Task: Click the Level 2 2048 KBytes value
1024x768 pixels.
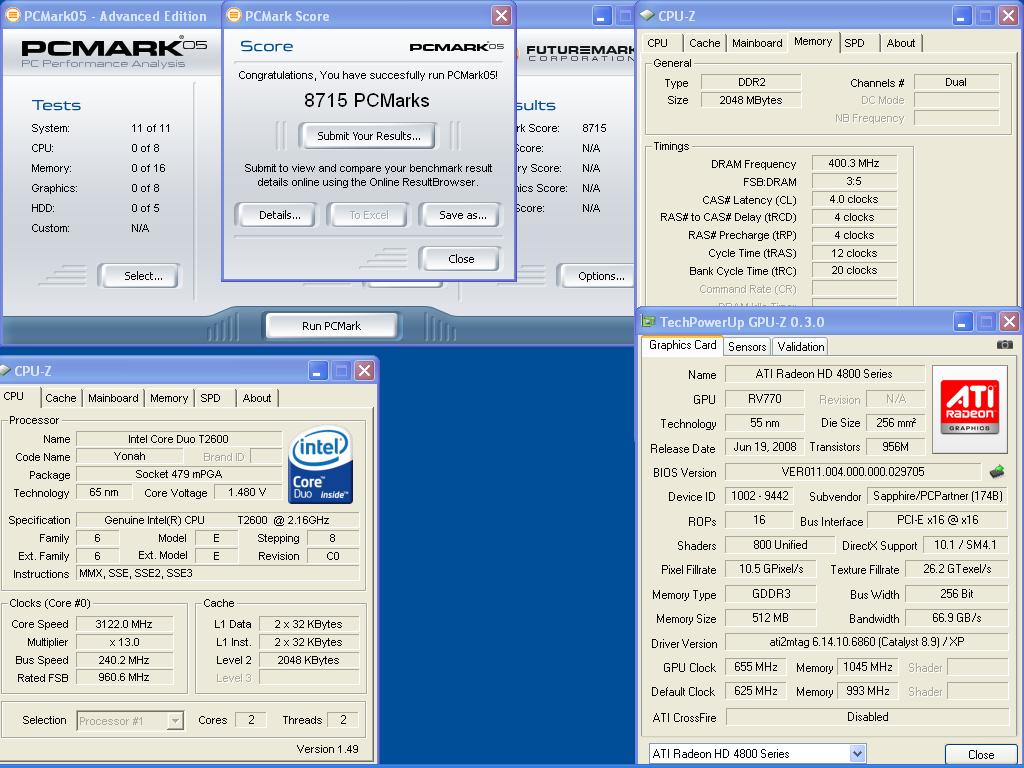Action: pyautogui.click(x=308, y=660)
